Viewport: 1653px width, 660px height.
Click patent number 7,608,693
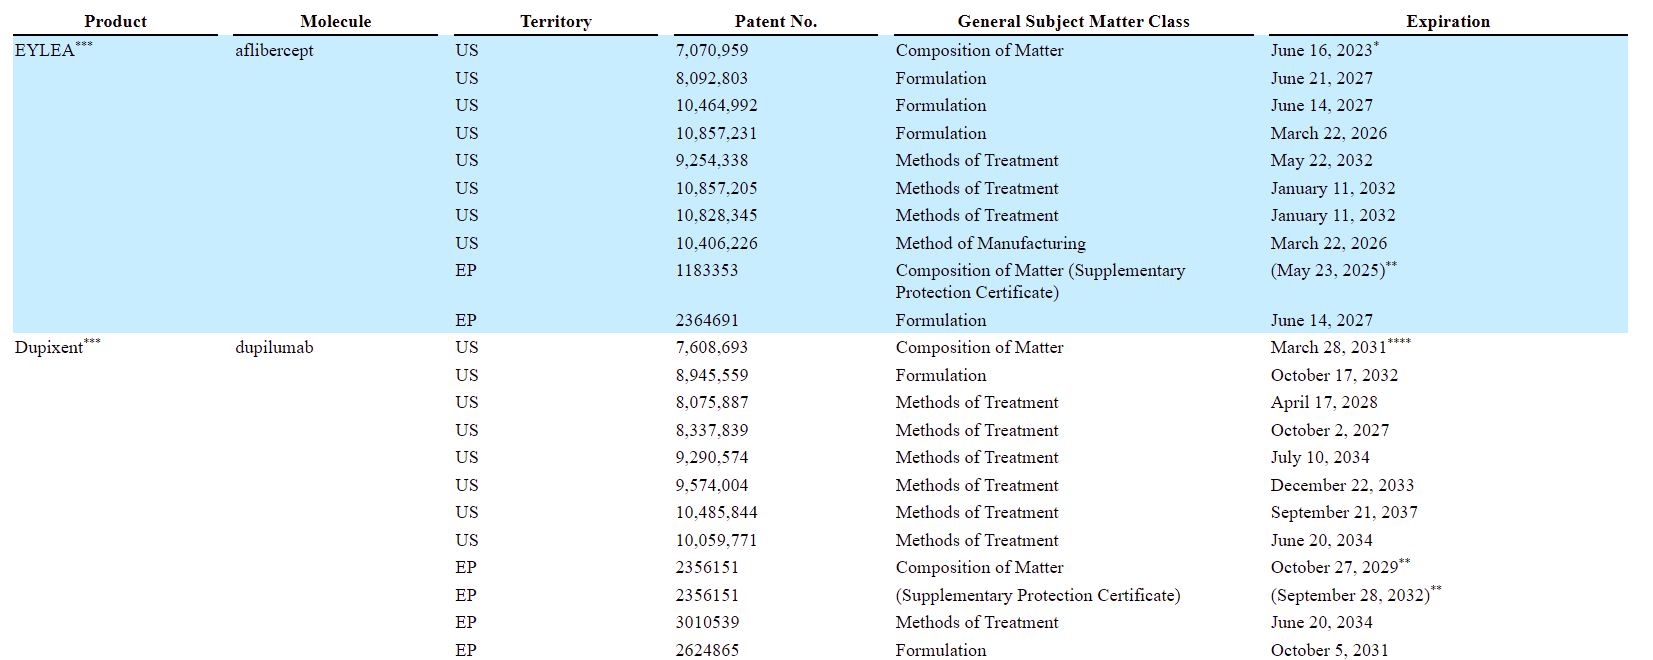(711, 347)
